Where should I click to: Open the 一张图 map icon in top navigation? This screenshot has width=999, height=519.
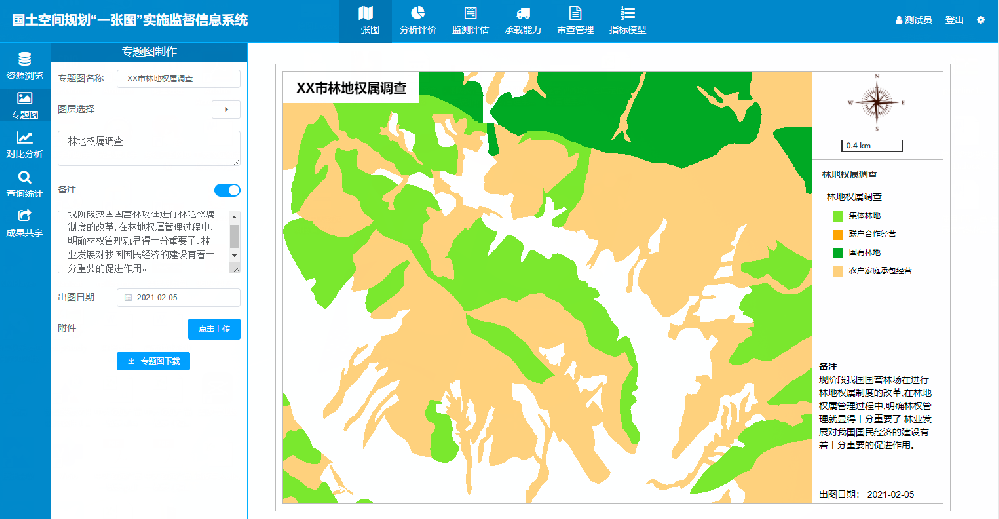(365, 13)
